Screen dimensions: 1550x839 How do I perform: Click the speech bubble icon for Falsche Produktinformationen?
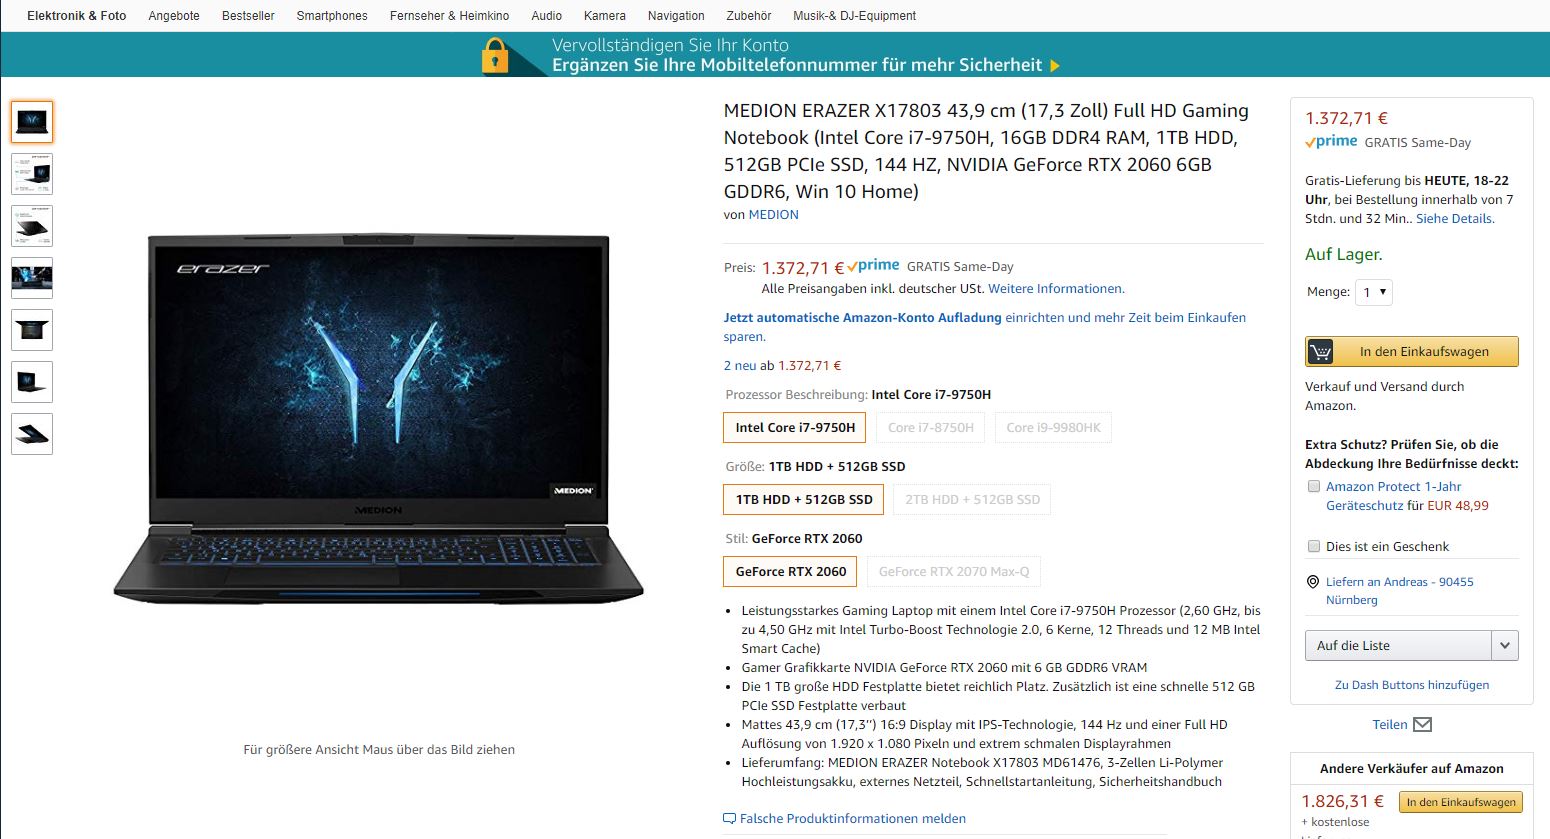point(729,819)
